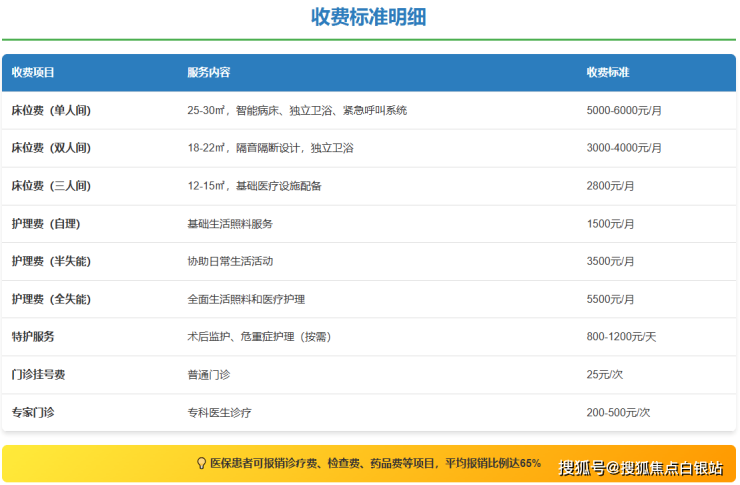Click the 搜狐号@搜狐焦点白银站 watermark
This screenshot has width=740, height=485.
point(640,467)
